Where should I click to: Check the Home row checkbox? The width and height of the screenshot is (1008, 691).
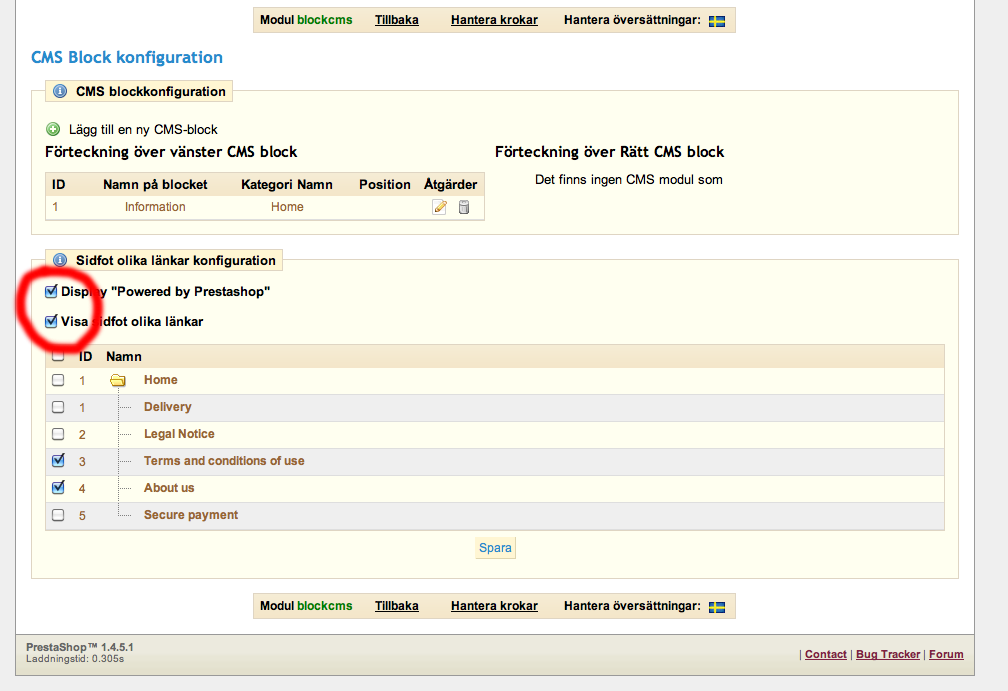pyautogui.click(x=58, y=380)
